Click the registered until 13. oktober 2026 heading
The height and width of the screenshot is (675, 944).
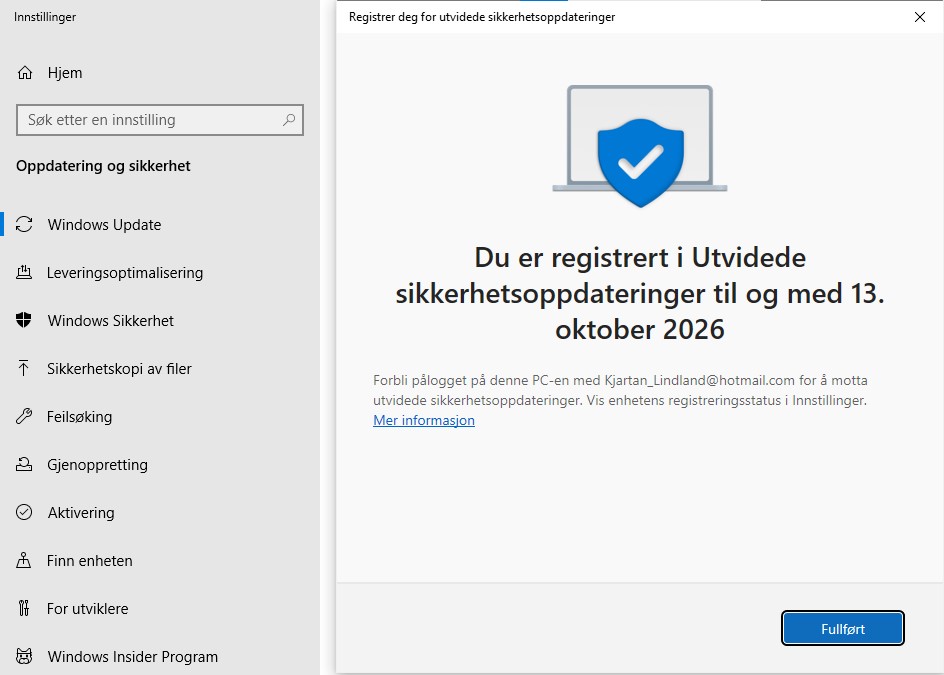coord(640,294)
